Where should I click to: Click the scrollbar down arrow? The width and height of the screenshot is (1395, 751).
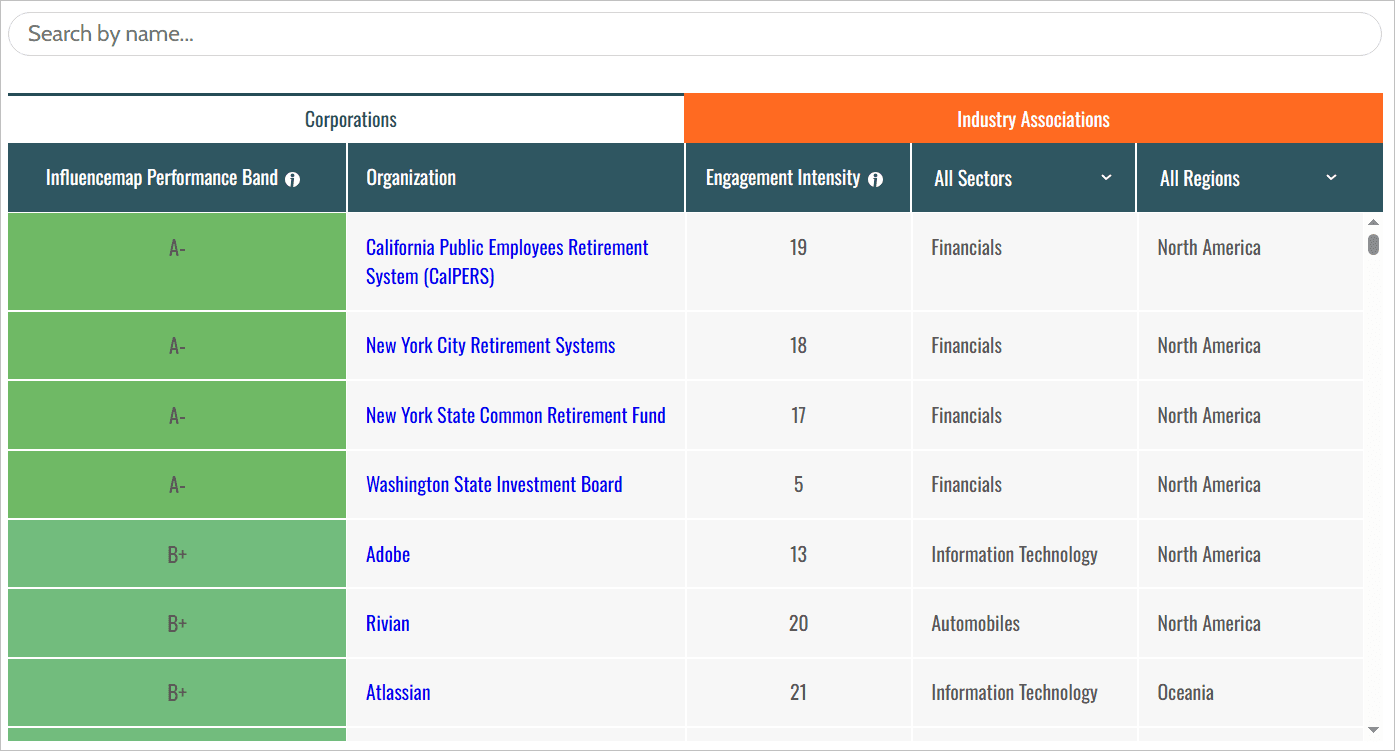pos(1373,730)
